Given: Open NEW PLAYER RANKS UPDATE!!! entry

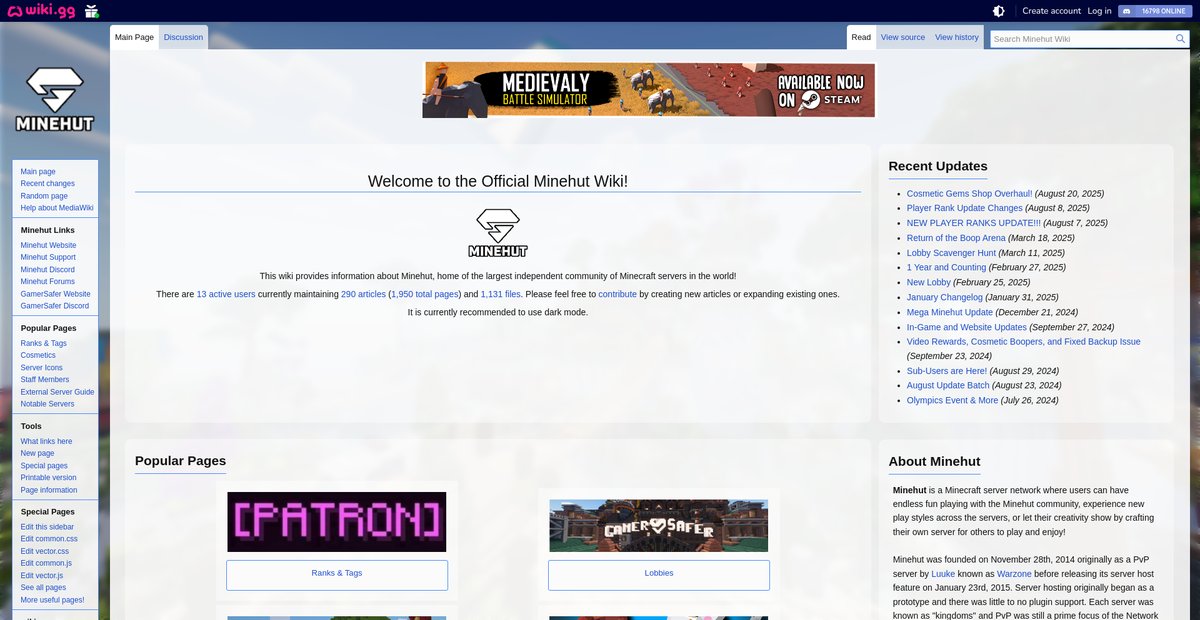Looking at the screenshot, I should tap(974, 223).
